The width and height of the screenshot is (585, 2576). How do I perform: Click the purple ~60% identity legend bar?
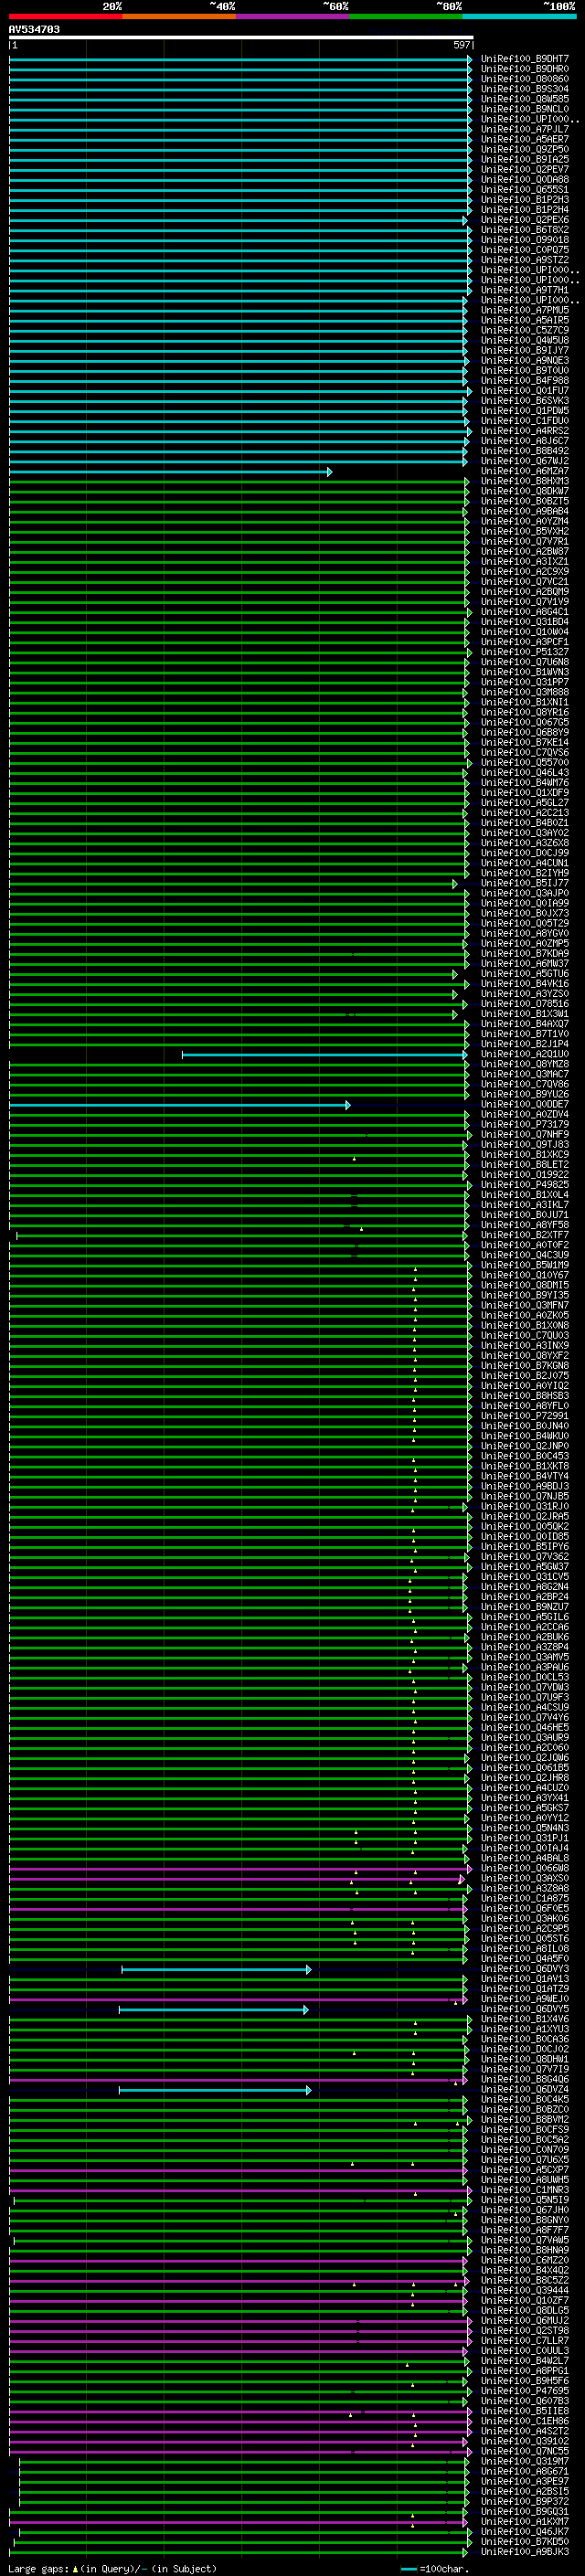tap(293, 17)
